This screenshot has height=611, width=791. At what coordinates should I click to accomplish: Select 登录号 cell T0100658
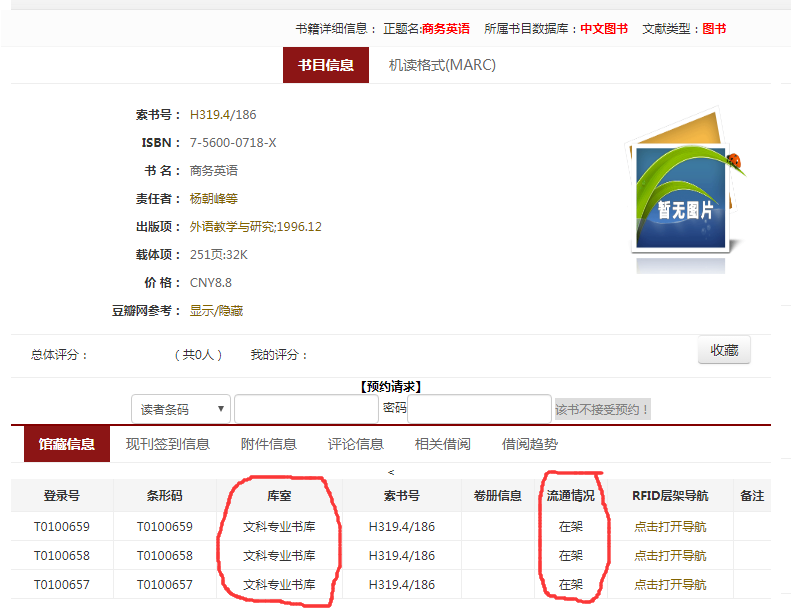tap(62, 556)
